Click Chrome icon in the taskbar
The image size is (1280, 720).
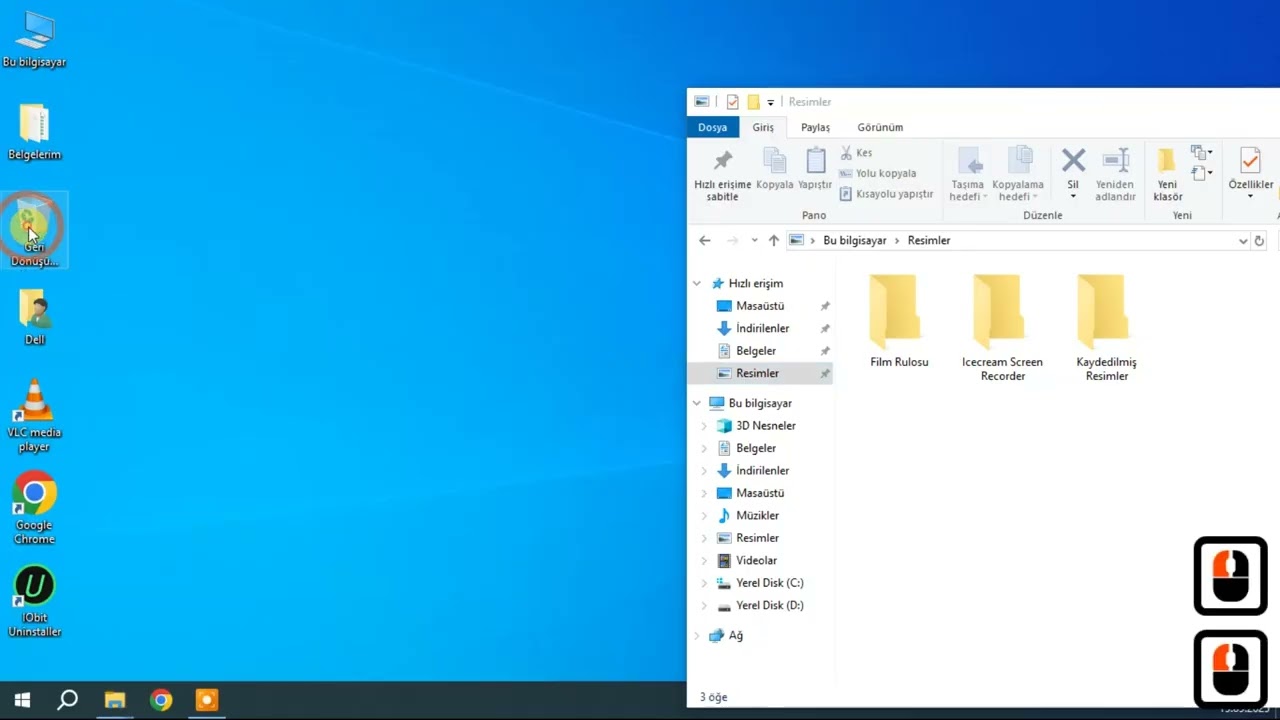click(x=161, y=700)
